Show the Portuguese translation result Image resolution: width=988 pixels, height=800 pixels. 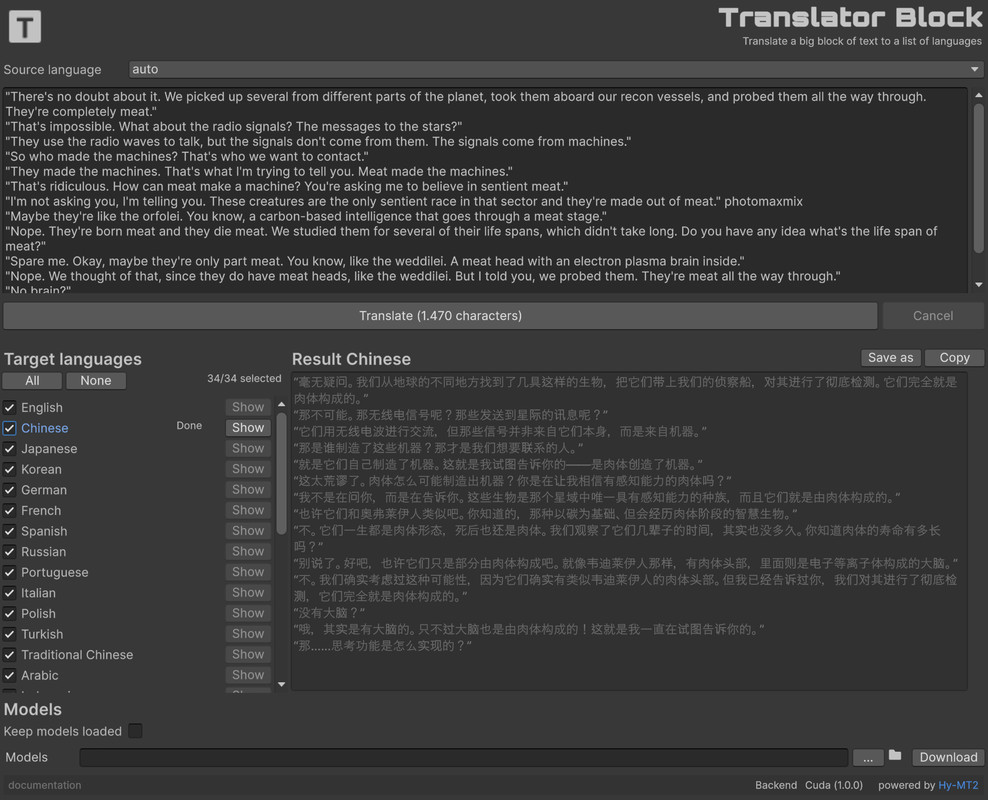point(248,572)
